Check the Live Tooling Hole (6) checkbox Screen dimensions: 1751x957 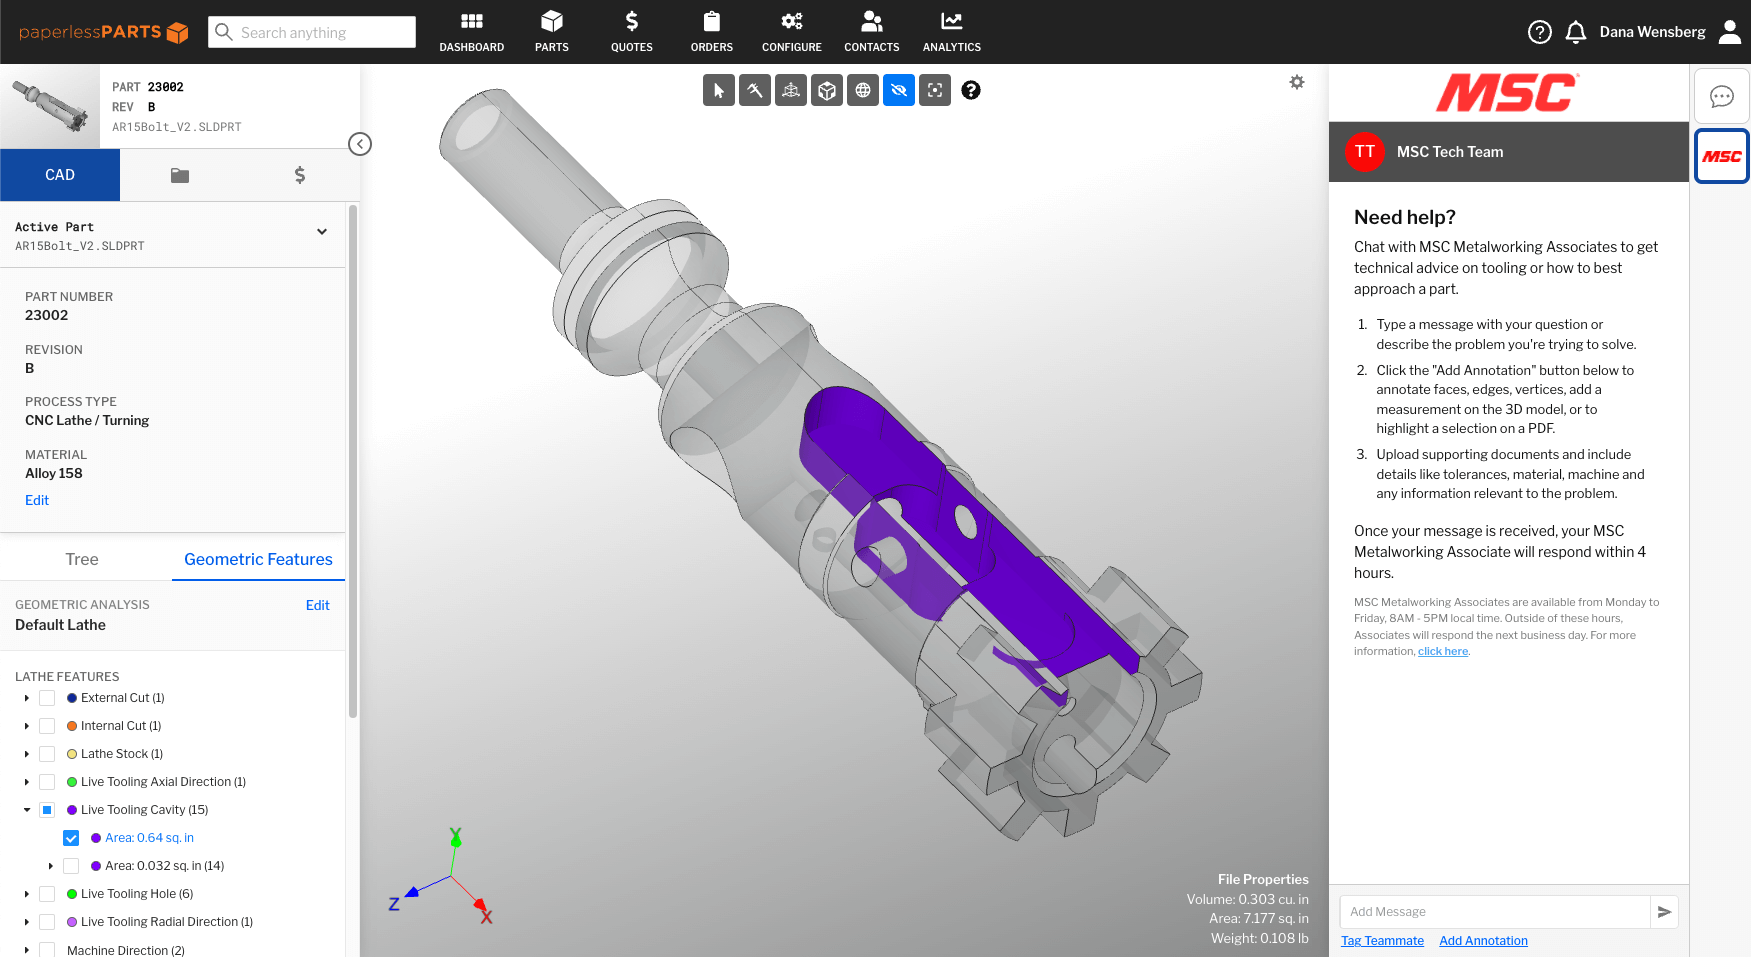pos(47,894)
